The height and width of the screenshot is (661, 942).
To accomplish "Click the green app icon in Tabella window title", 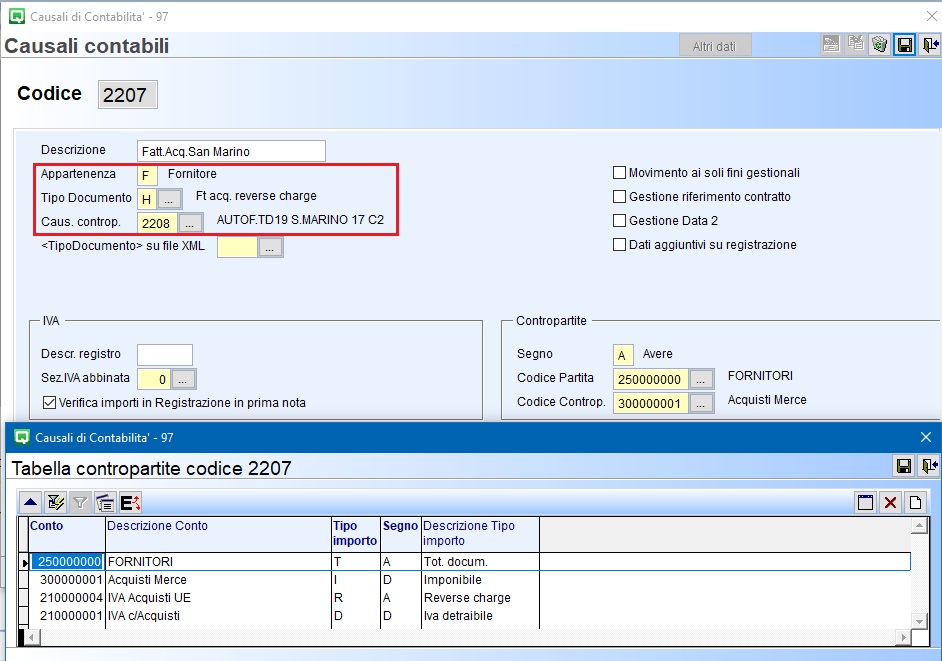I will [x=22, y=437].
